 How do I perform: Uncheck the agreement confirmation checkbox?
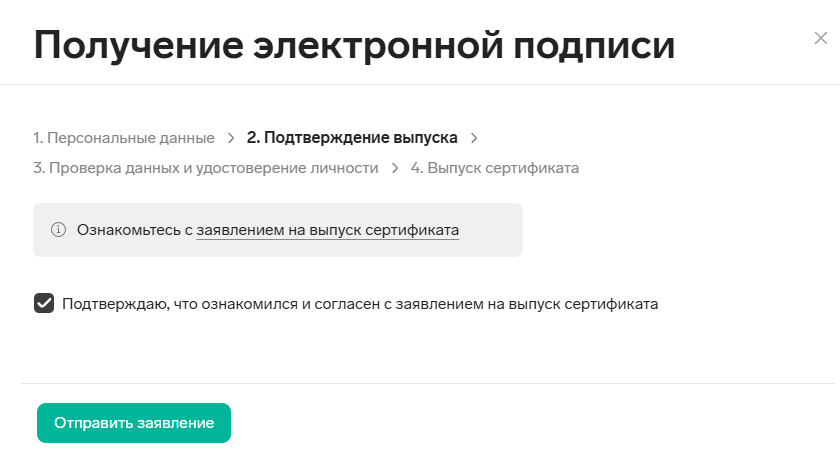tap(44, 303)
